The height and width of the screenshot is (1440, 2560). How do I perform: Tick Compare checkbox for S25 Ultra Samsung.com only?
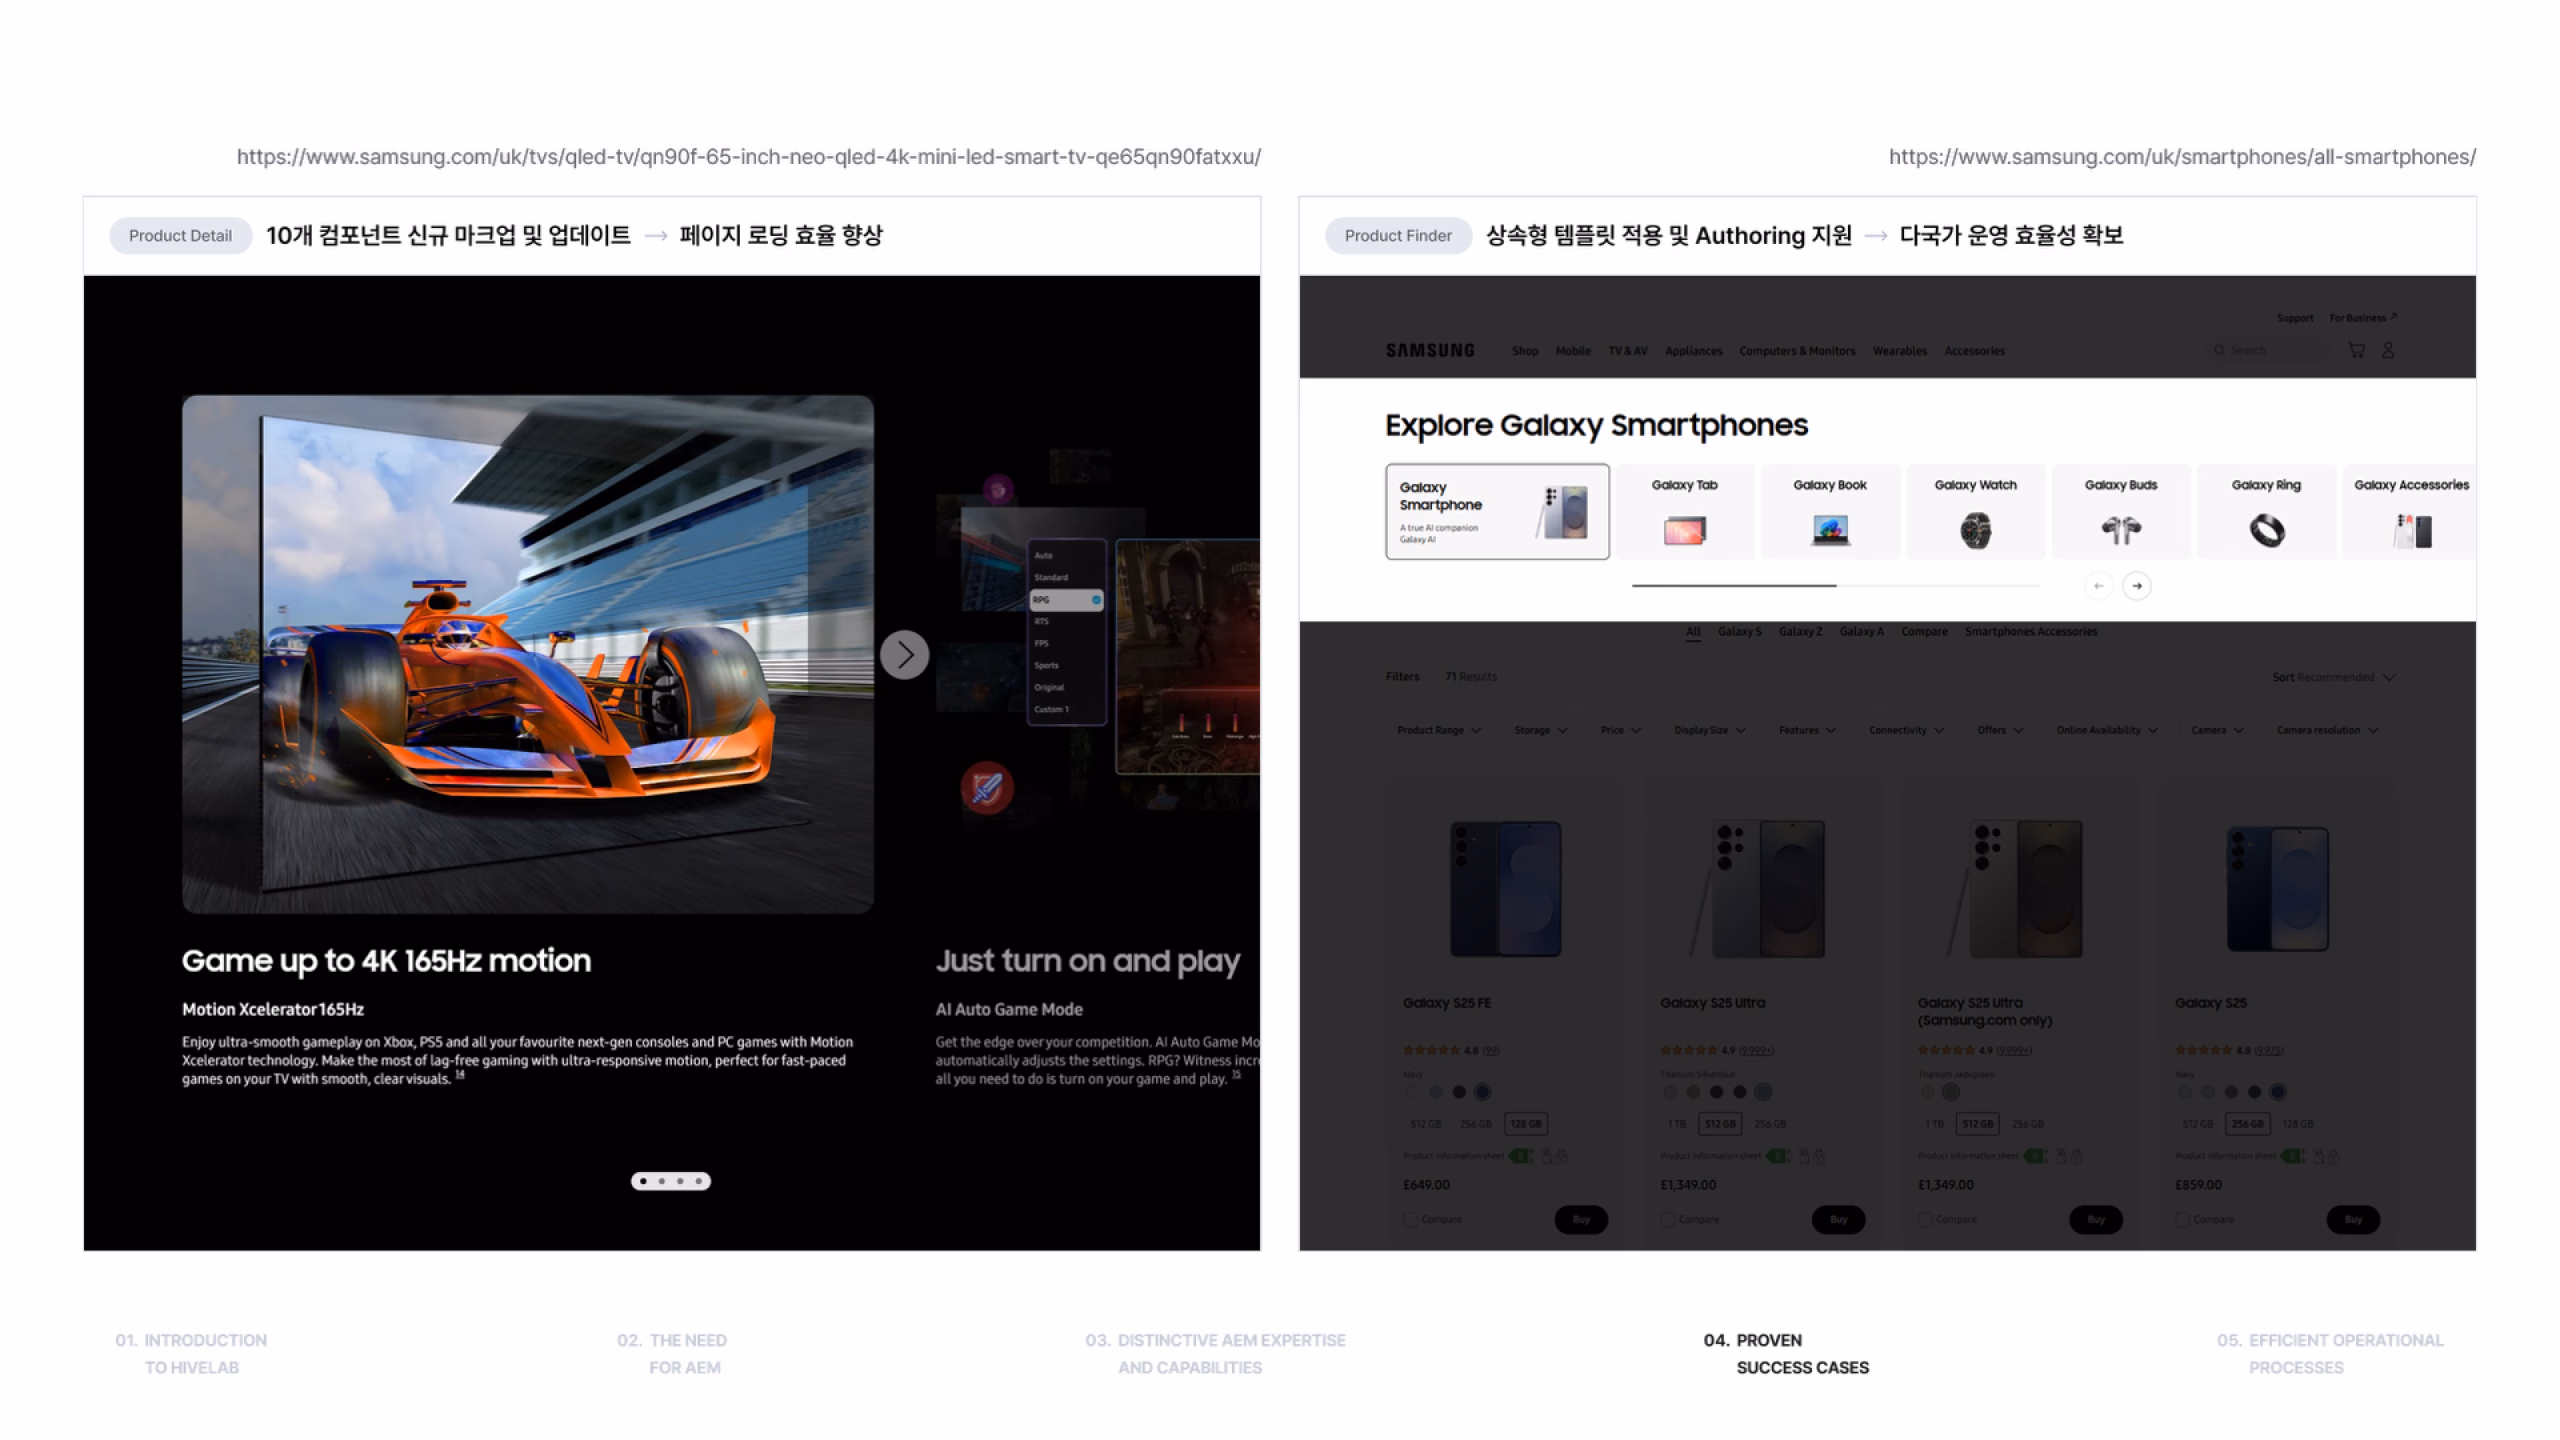click(1925, 1219)
